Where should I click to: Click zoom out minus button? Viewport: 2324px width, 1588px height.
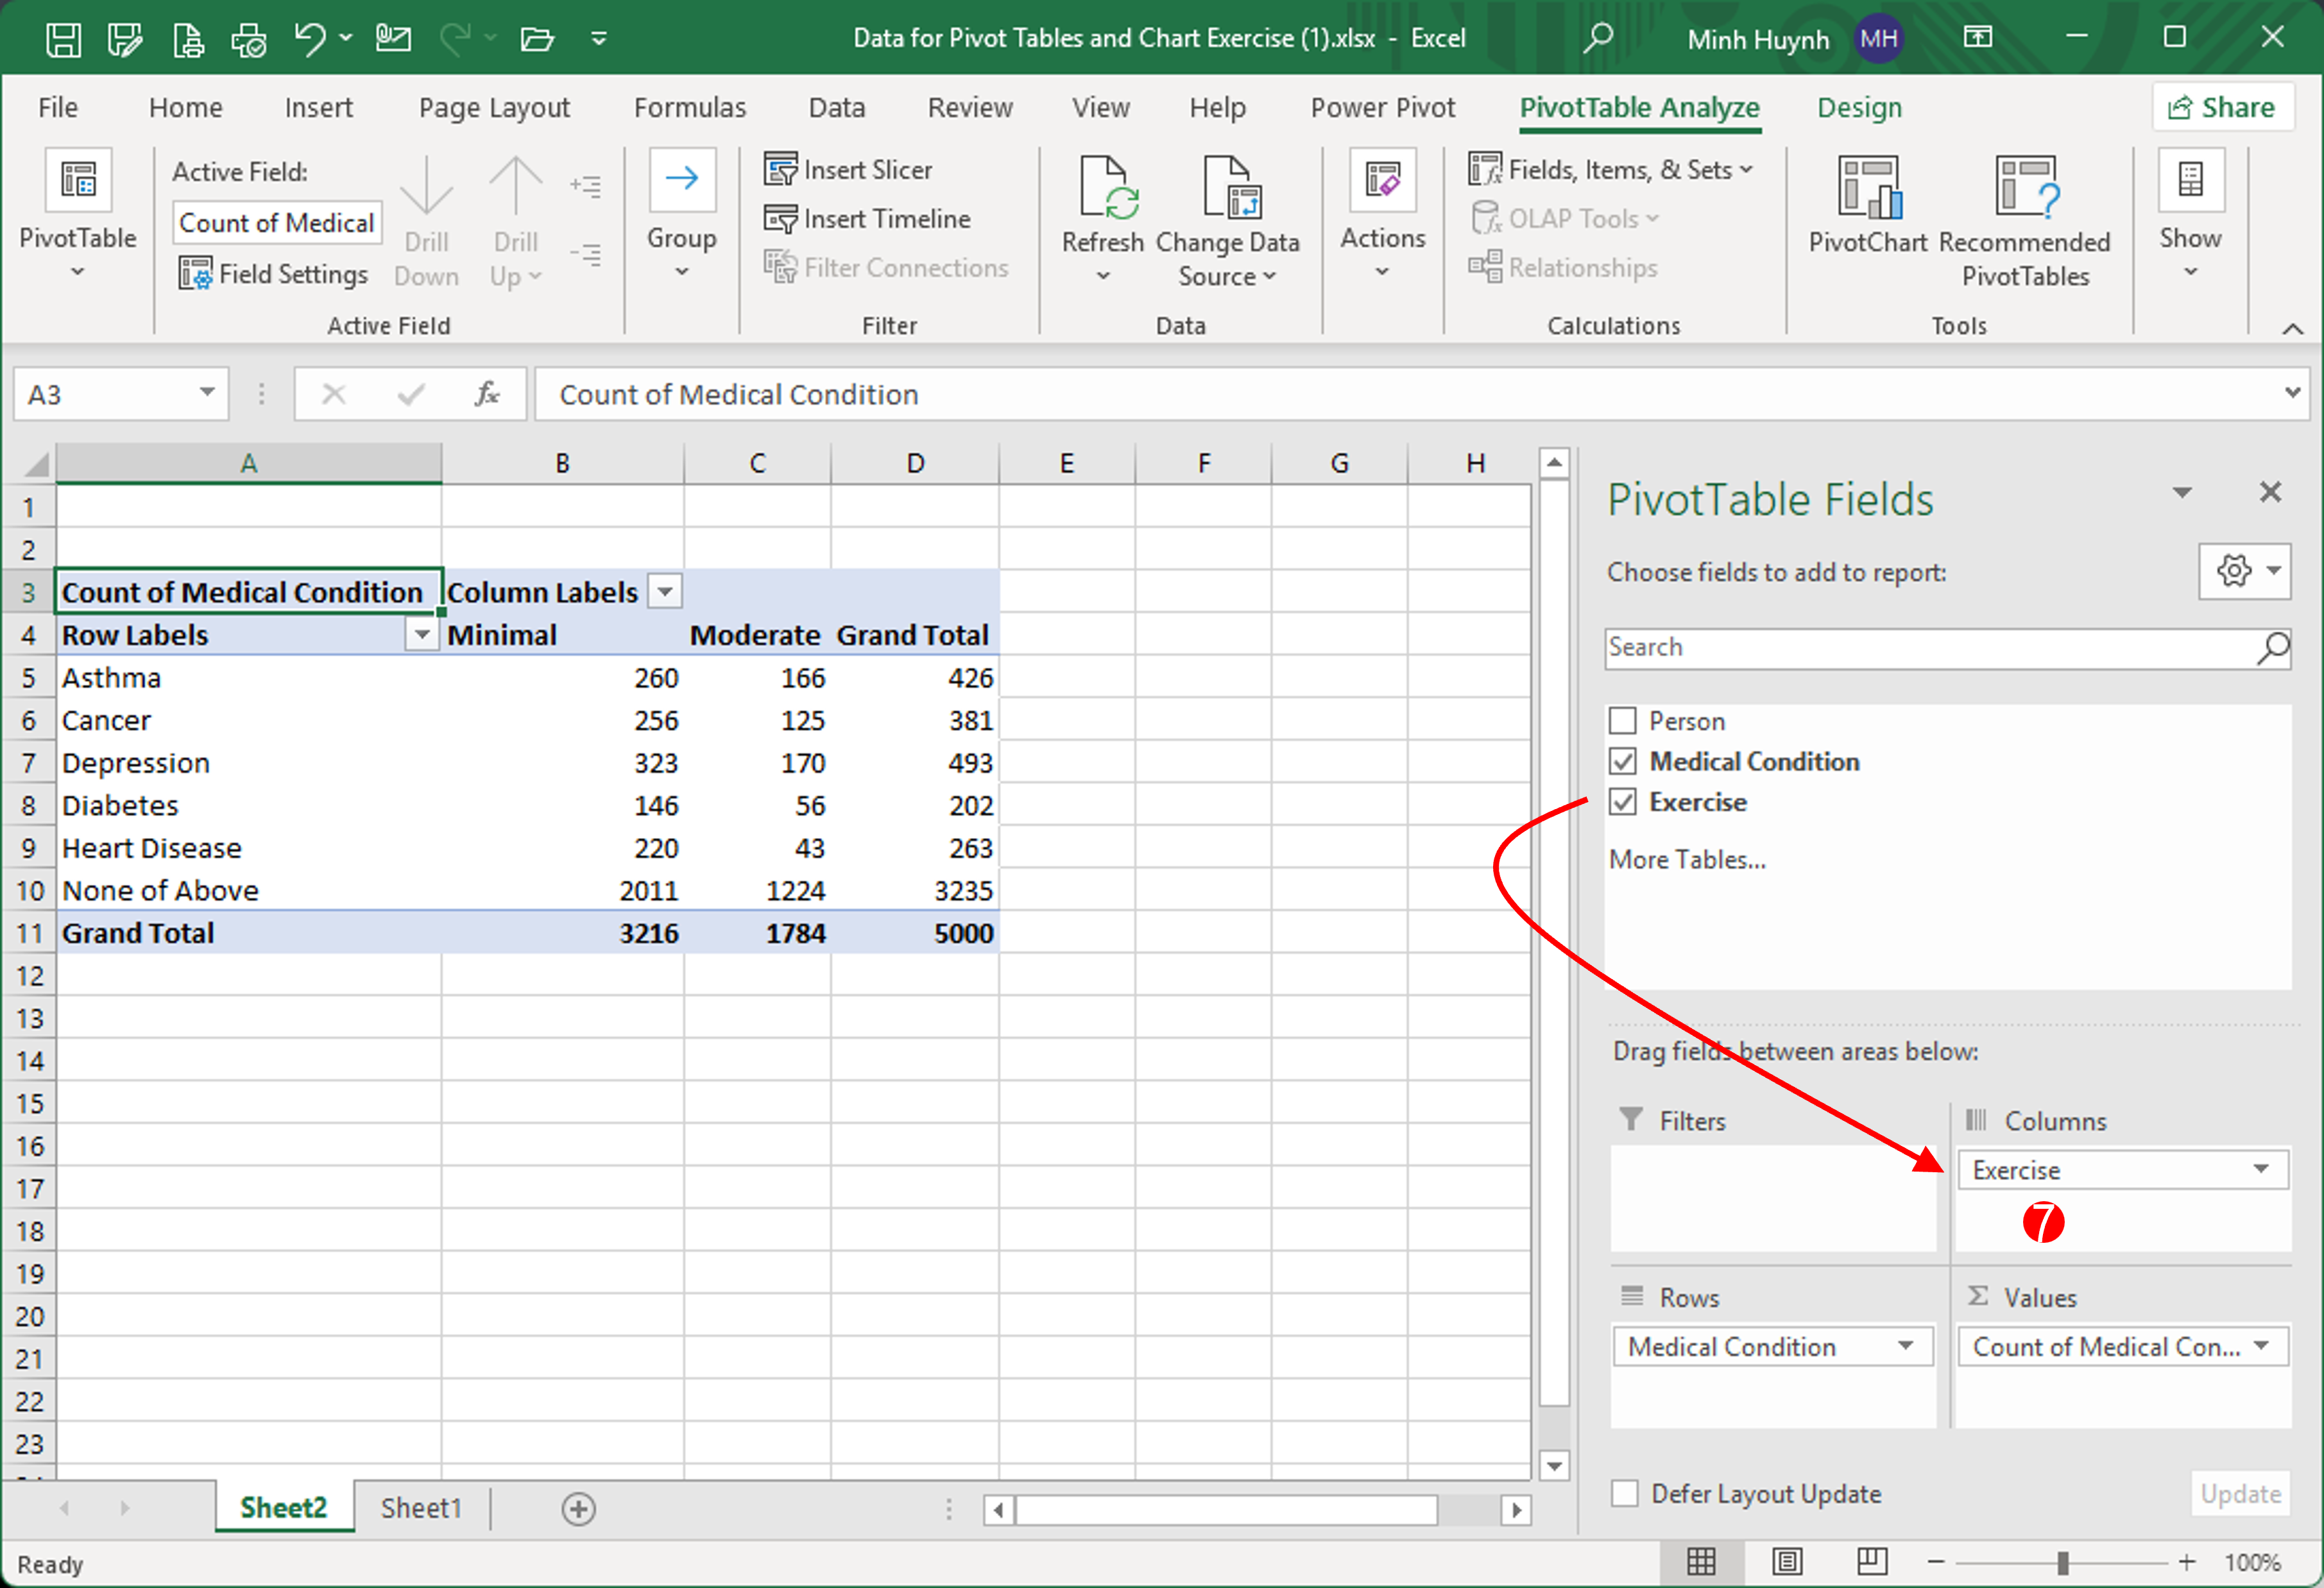click(1936, 1562)
